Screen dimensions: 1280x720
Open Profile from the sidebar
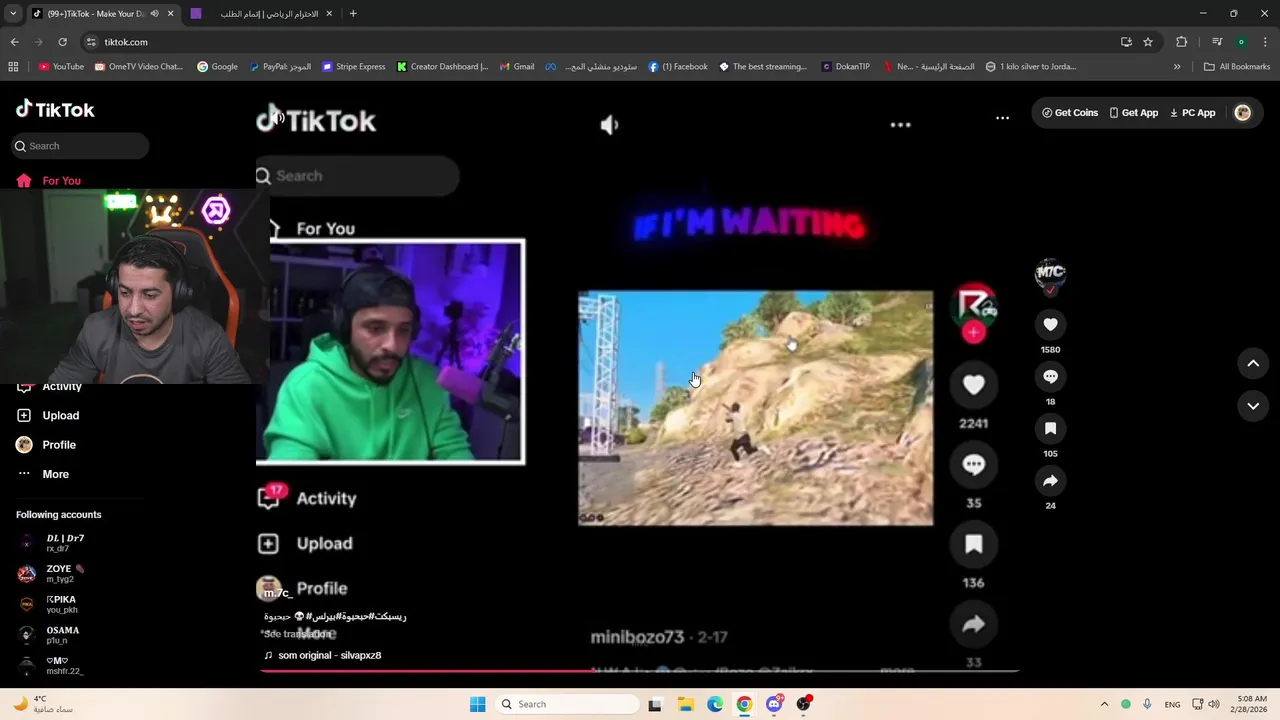point(46,445)
